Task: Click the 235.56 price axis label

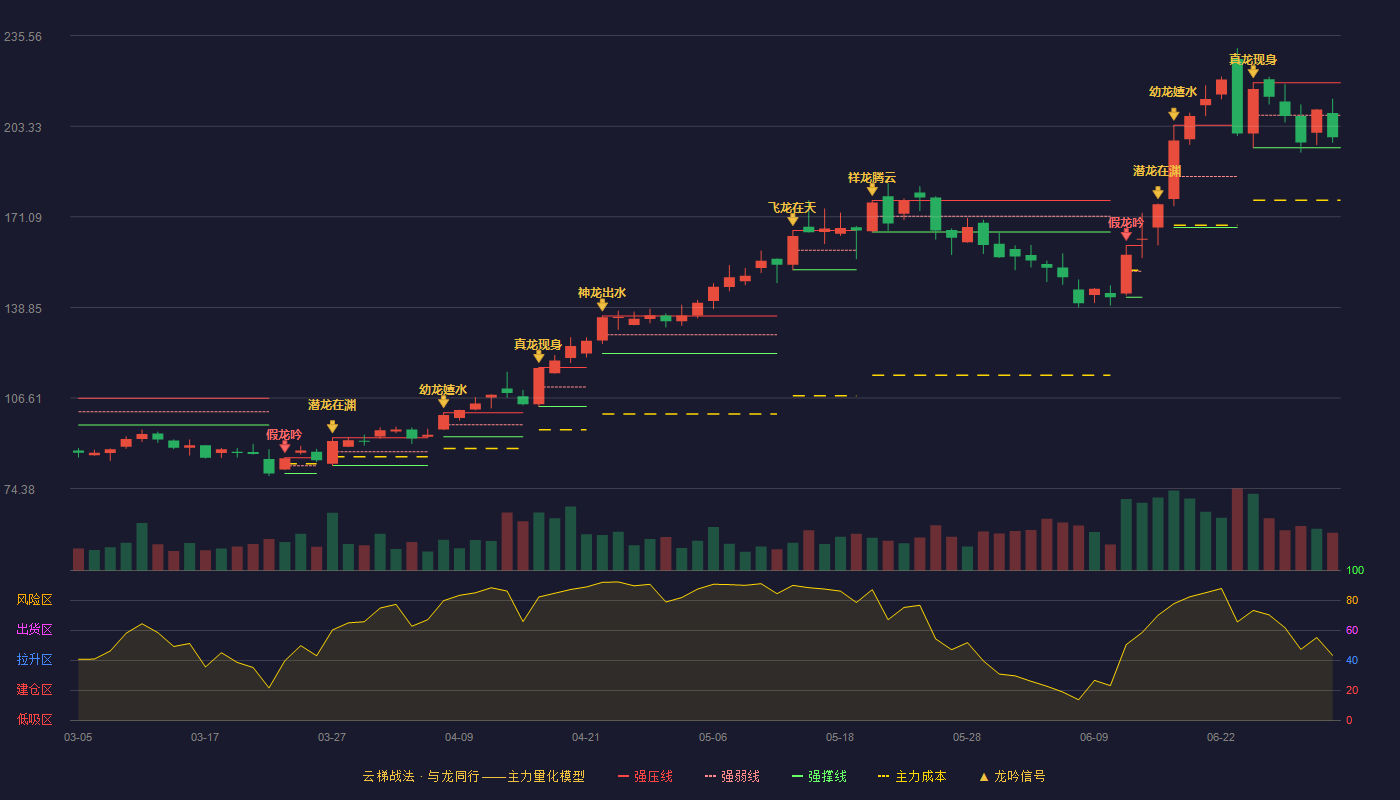Action: [23, 37]
